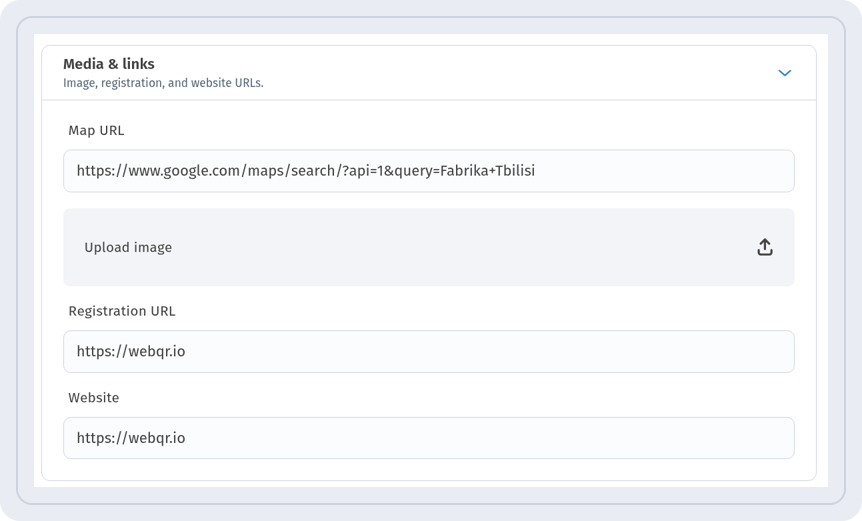Click the Upload image area
The height and width of the screenshot is (521, 862).
(x=429, y=247)
